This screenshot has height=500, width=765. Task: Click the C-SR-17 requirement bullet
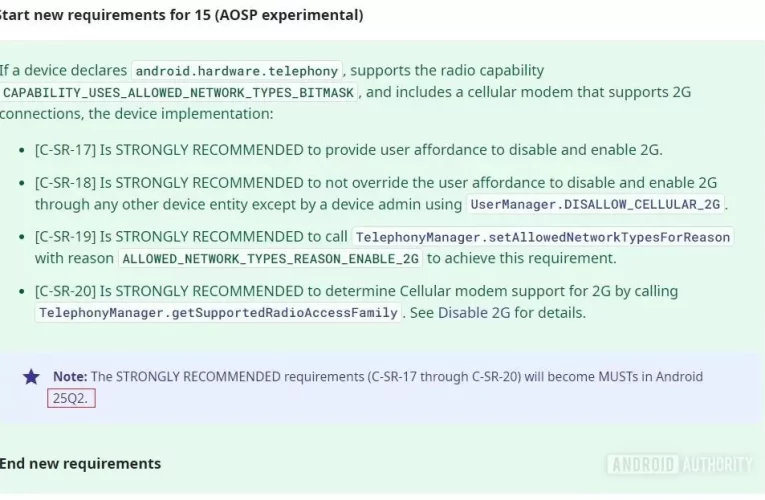(348, 150)
